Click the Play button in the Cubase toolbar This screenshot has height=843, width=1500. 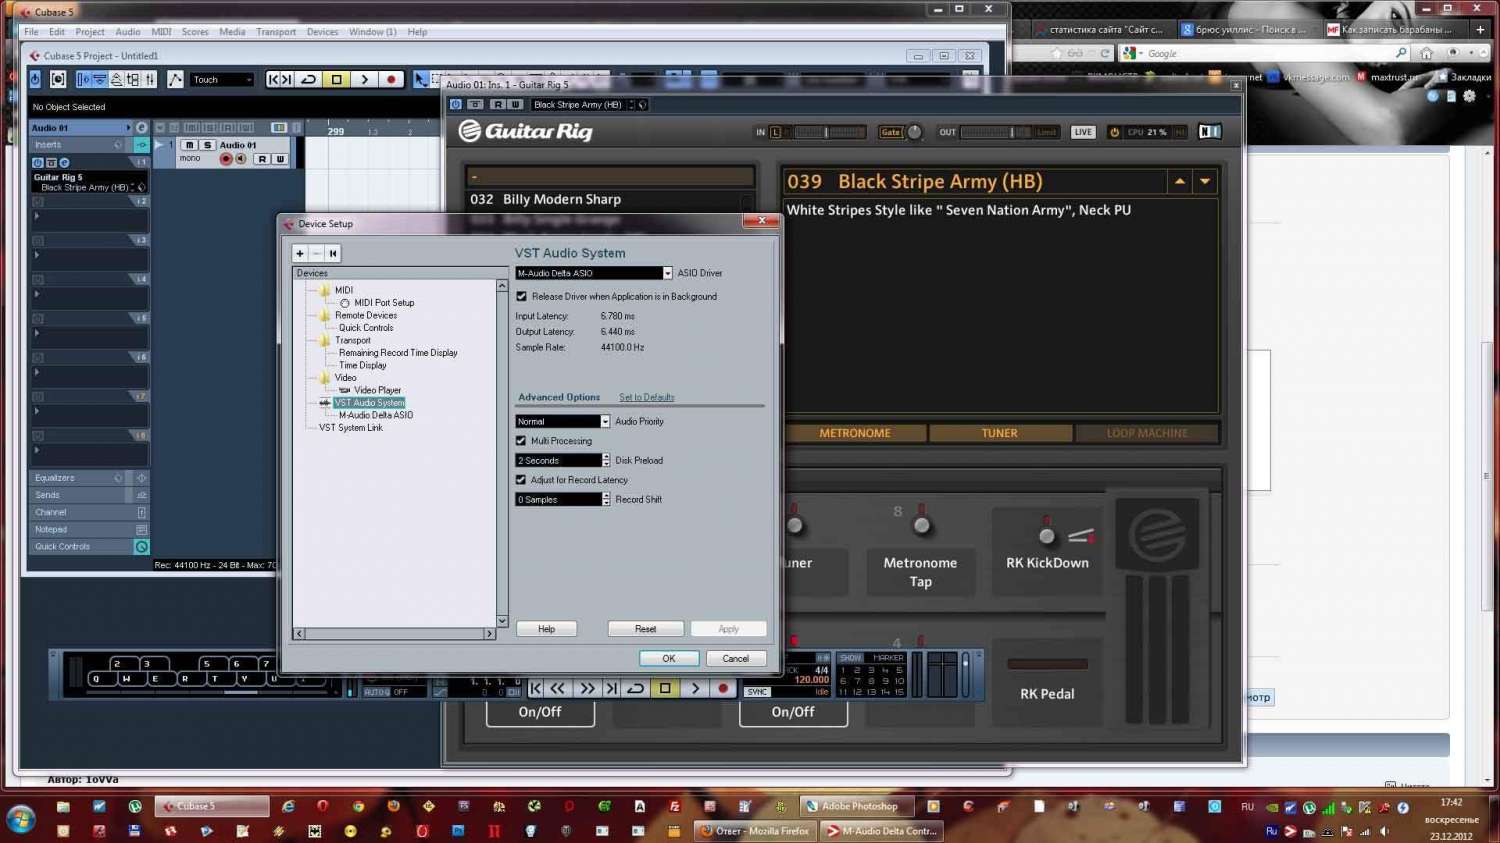coord(364,80)
